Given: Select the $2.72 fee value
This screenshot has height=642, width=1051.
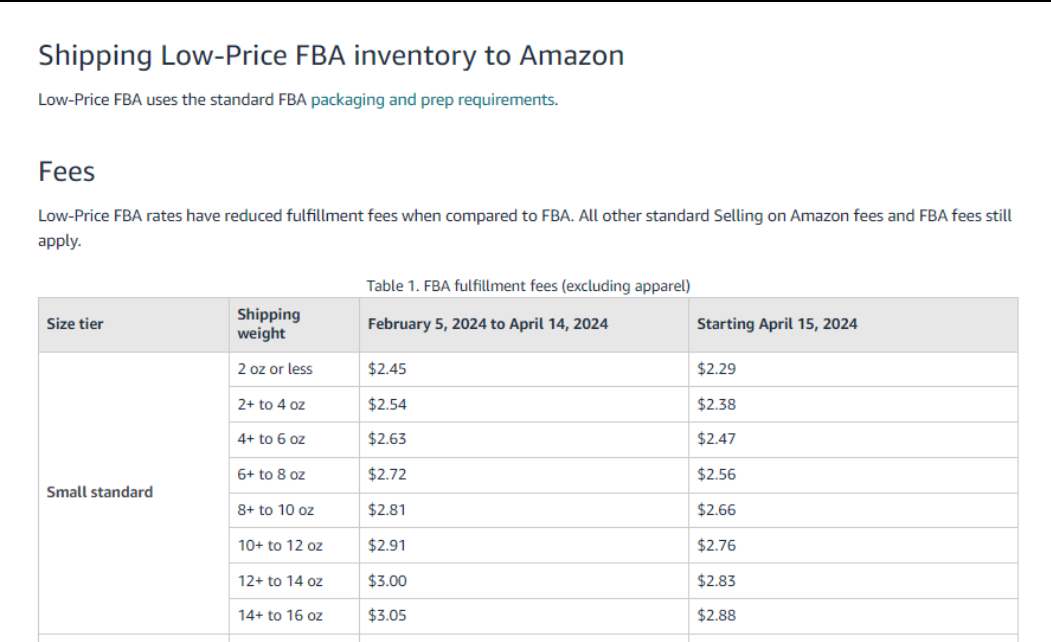Looking at the screenshot, I should click(x=387, y=475).
